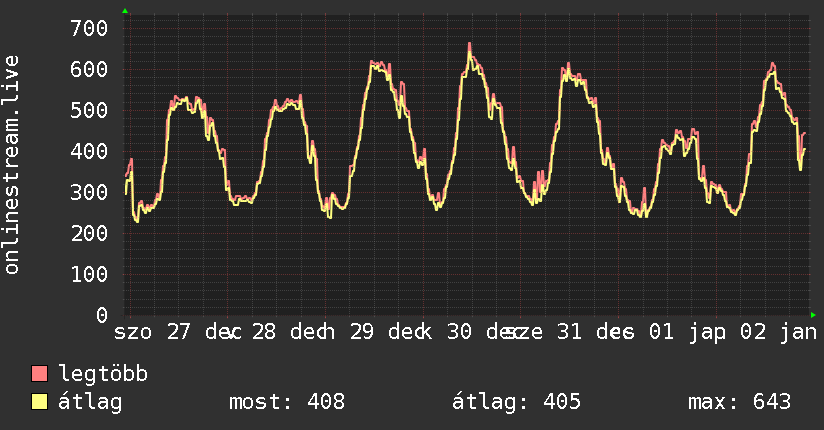Click the 'most: 408' current value

(287, 402)
